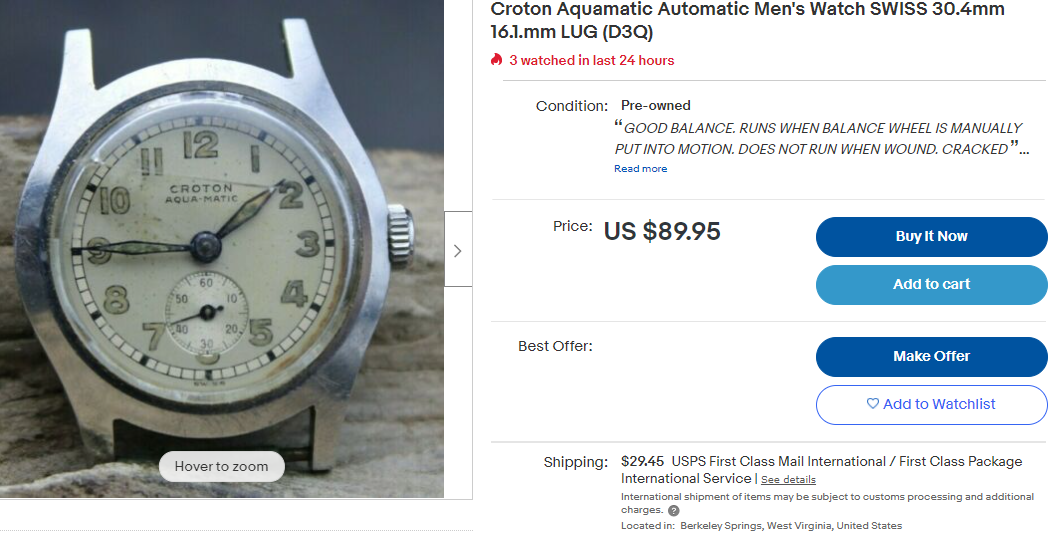Image resolution: width=1054 pixels, height=536 pixels.
Task: Select the US $89.95 price text
Action: coord(662,231)
